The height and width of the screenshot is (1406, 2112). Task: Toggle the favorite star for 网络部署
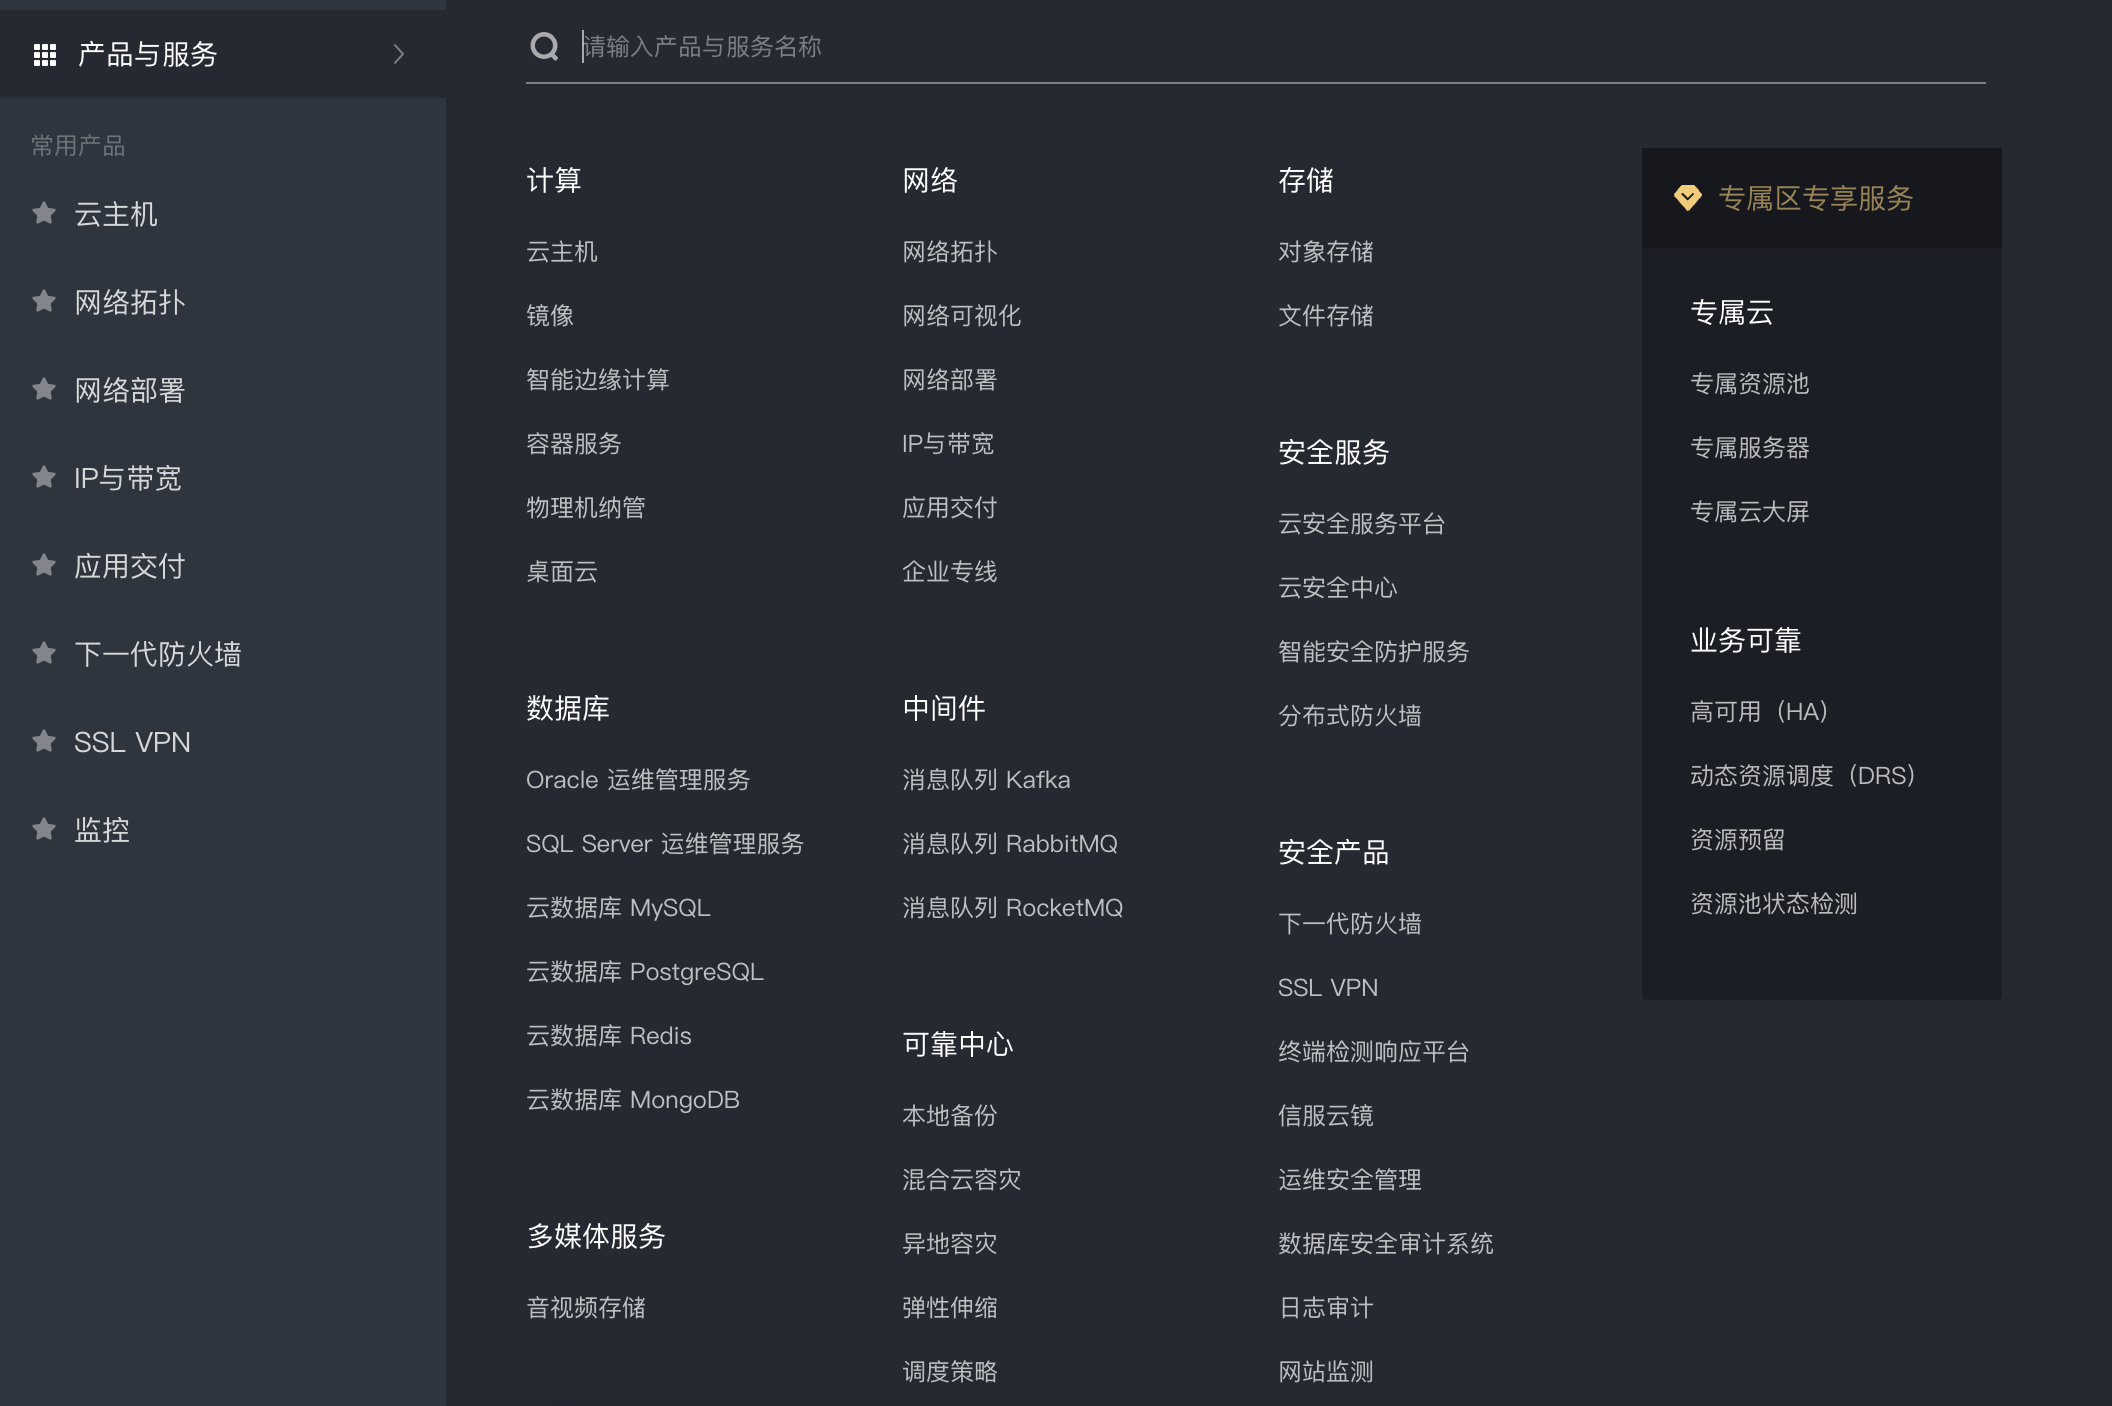[x=43, y=389]
